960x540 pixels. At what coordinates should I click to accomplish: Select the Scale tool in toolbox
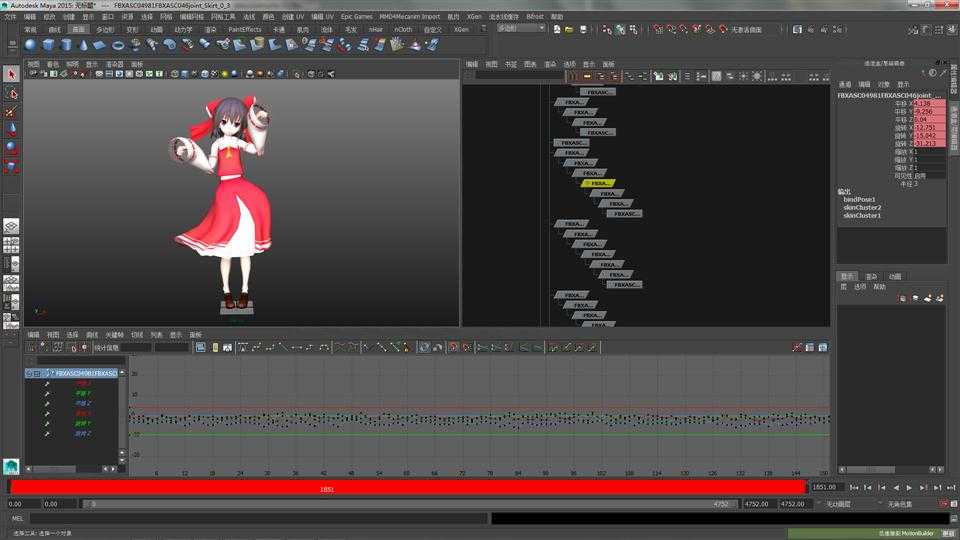coord(11,166)
